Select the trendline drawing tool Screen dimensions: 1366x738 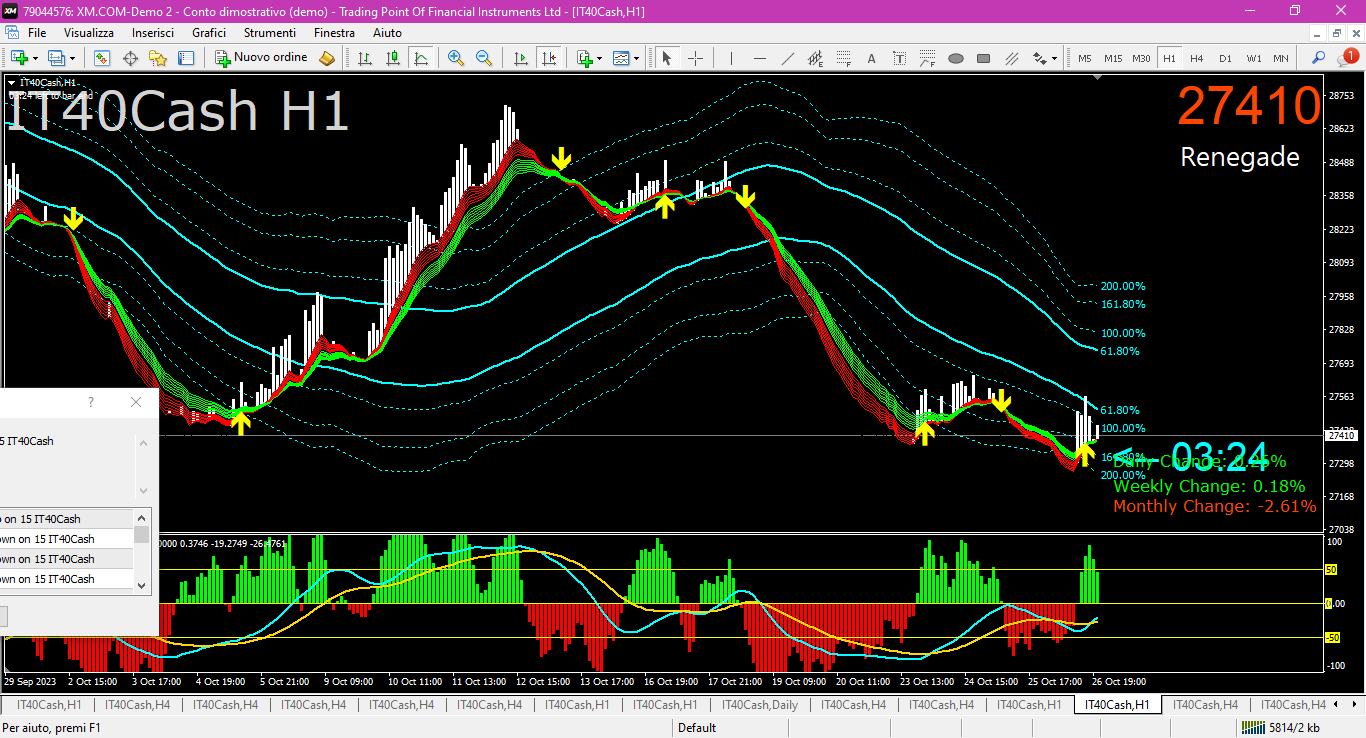787,58
